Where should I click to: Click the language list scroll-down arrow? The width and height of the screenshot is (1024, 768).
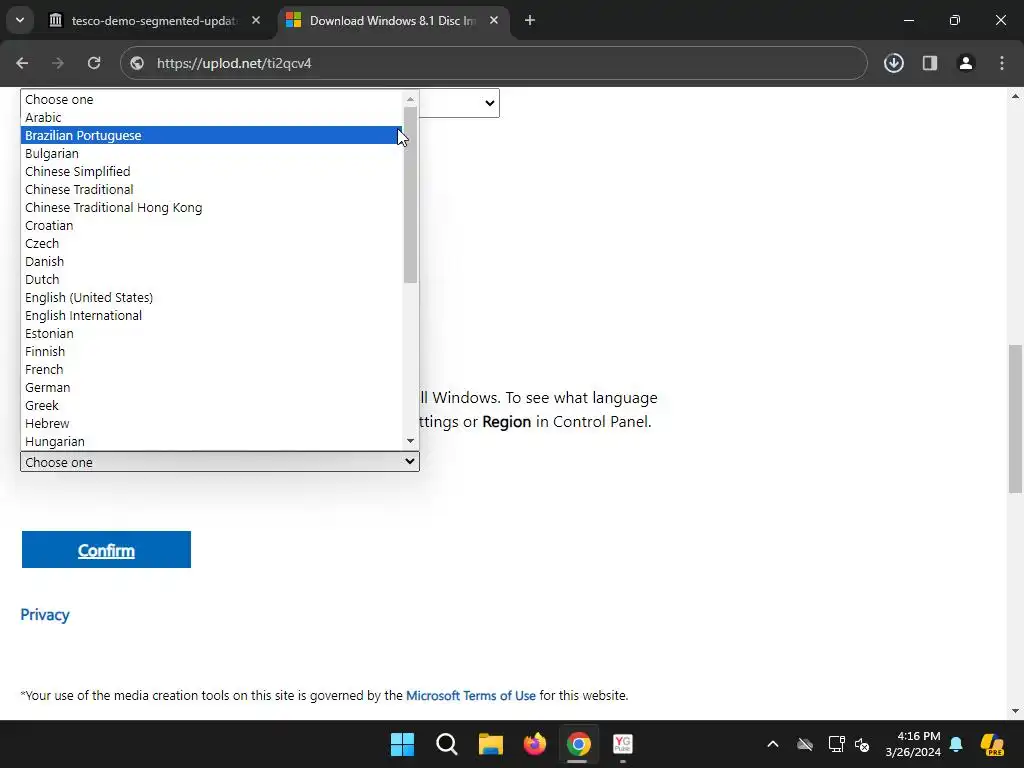410,441
